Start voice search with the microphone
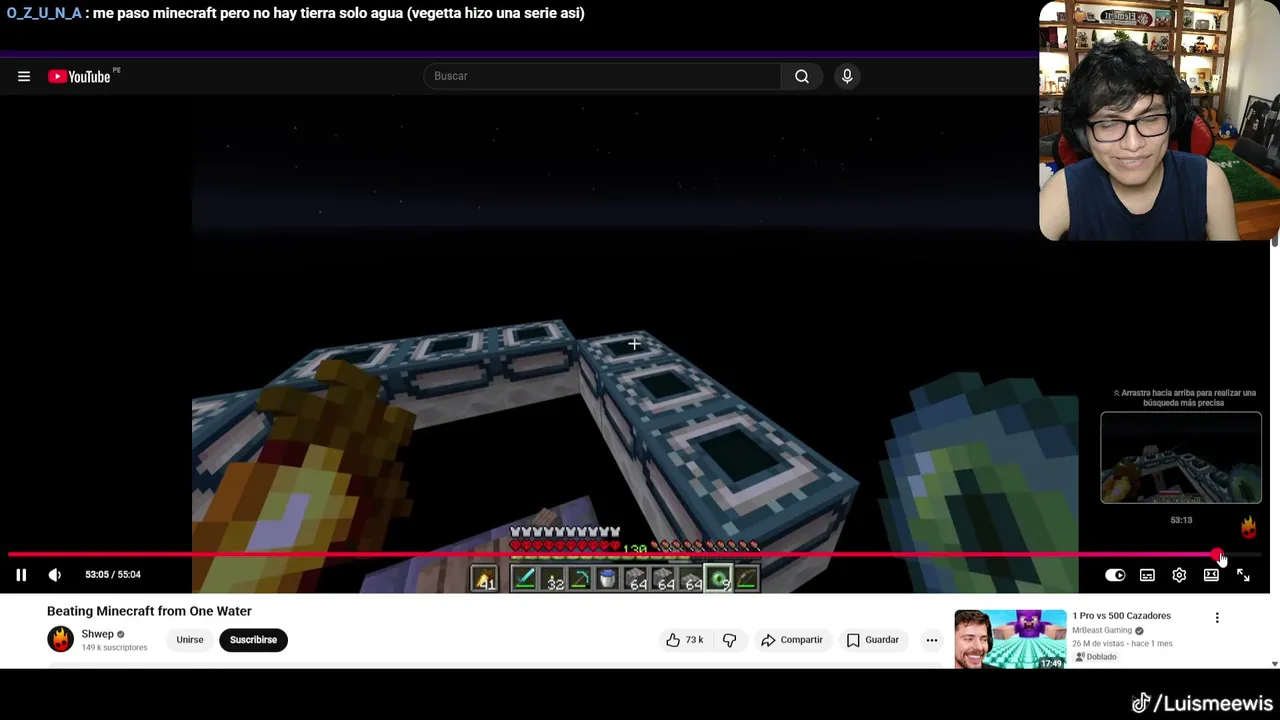The width and height of the screenshot is (1280, 720). tap(847, 76)
